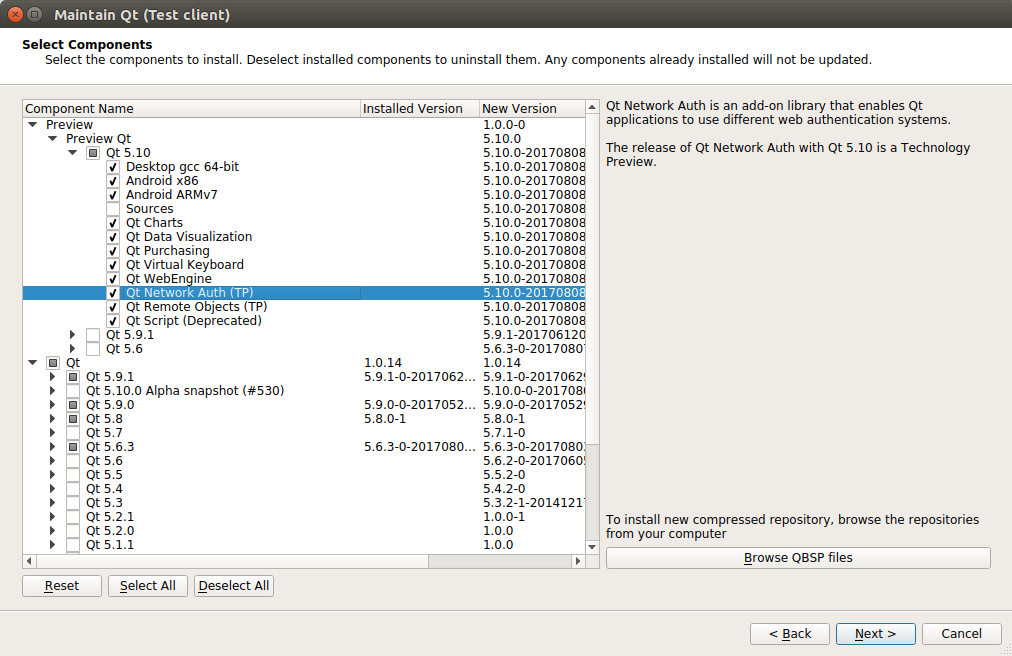Image resolution: width=1012 pixels, height=656 pixels.
Task: Expand the Qt 5.9.1 preview subtree
Action: pos(73,335)
